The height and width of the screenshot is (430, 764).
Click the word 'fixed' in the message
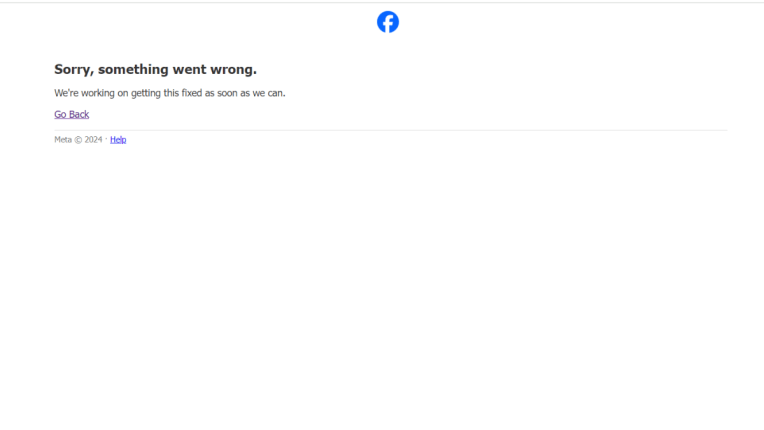[191, 93]
